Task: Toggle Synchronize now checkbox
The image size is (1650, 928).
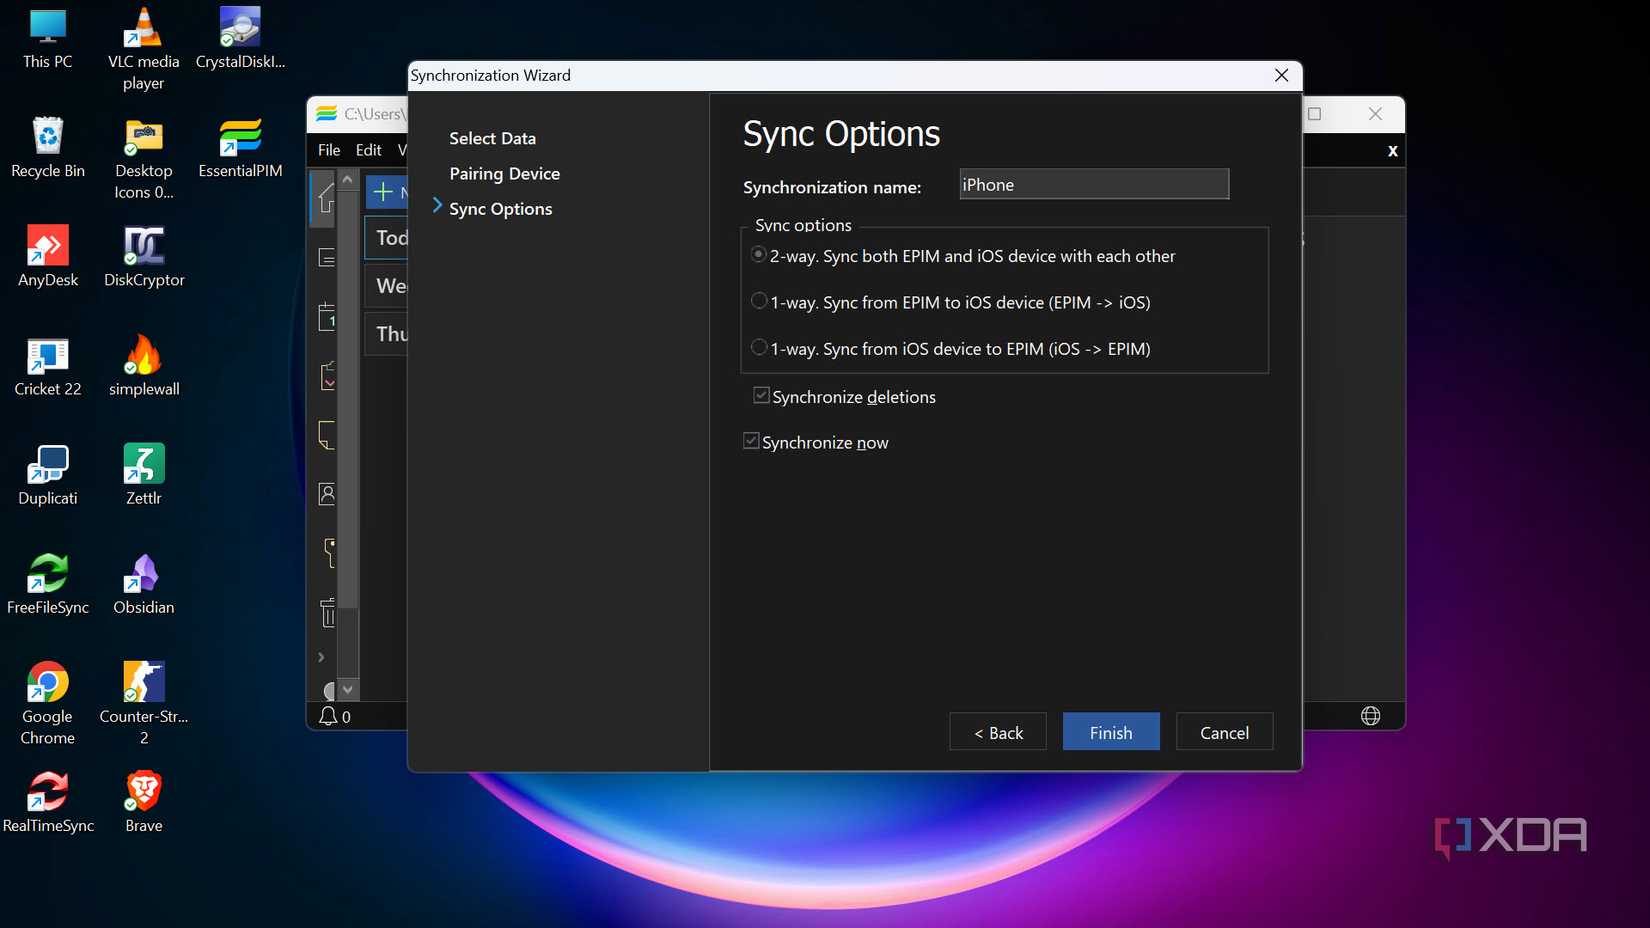Action: click(x=751, y=441)
